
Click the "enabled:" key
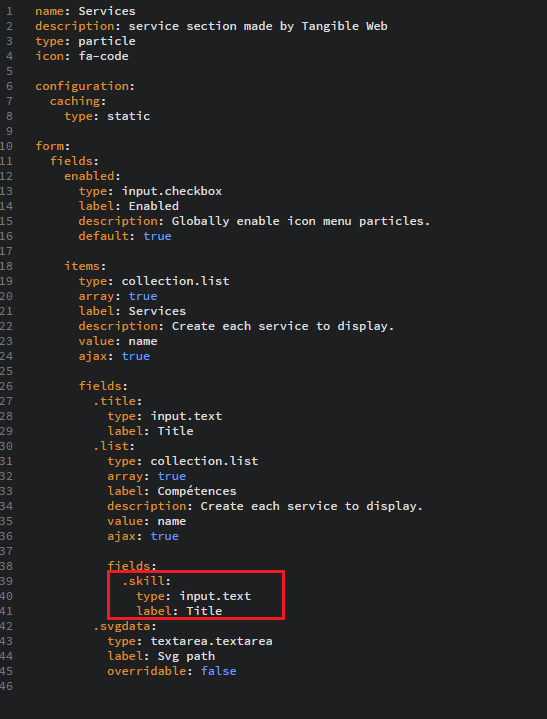point(92,176)
